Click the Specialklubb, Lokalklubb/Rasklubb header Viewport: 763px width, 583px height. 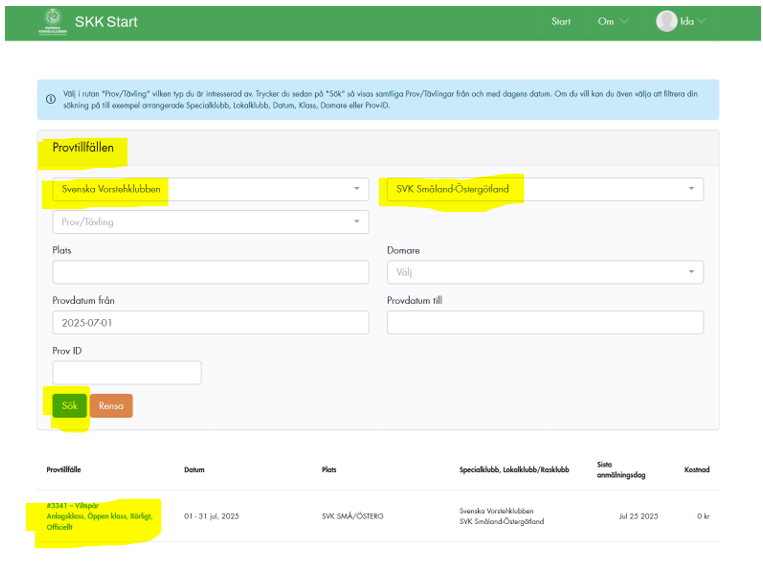[x=514, y=470]
